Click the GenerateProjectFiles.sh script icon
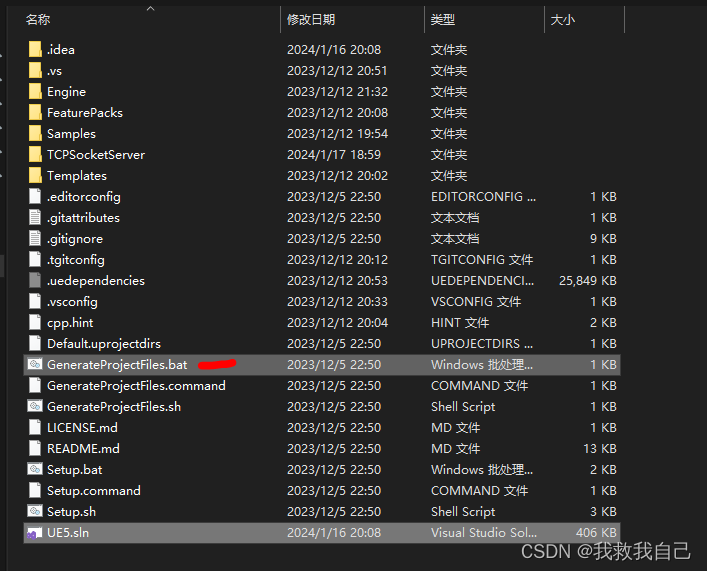Image resolution: width=707 pixels, height=571 pixels. 35,406
